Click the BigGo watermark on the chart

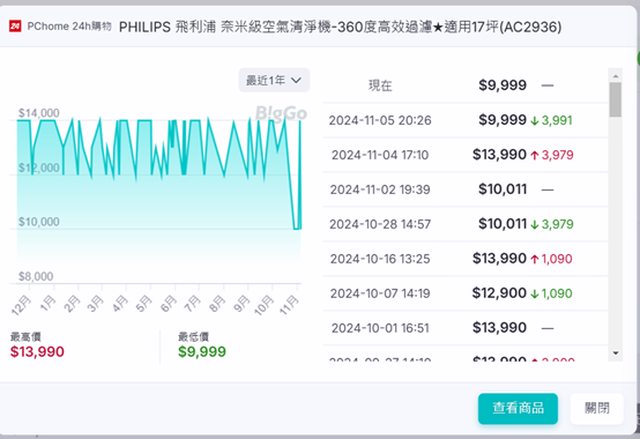coord(281,113)
